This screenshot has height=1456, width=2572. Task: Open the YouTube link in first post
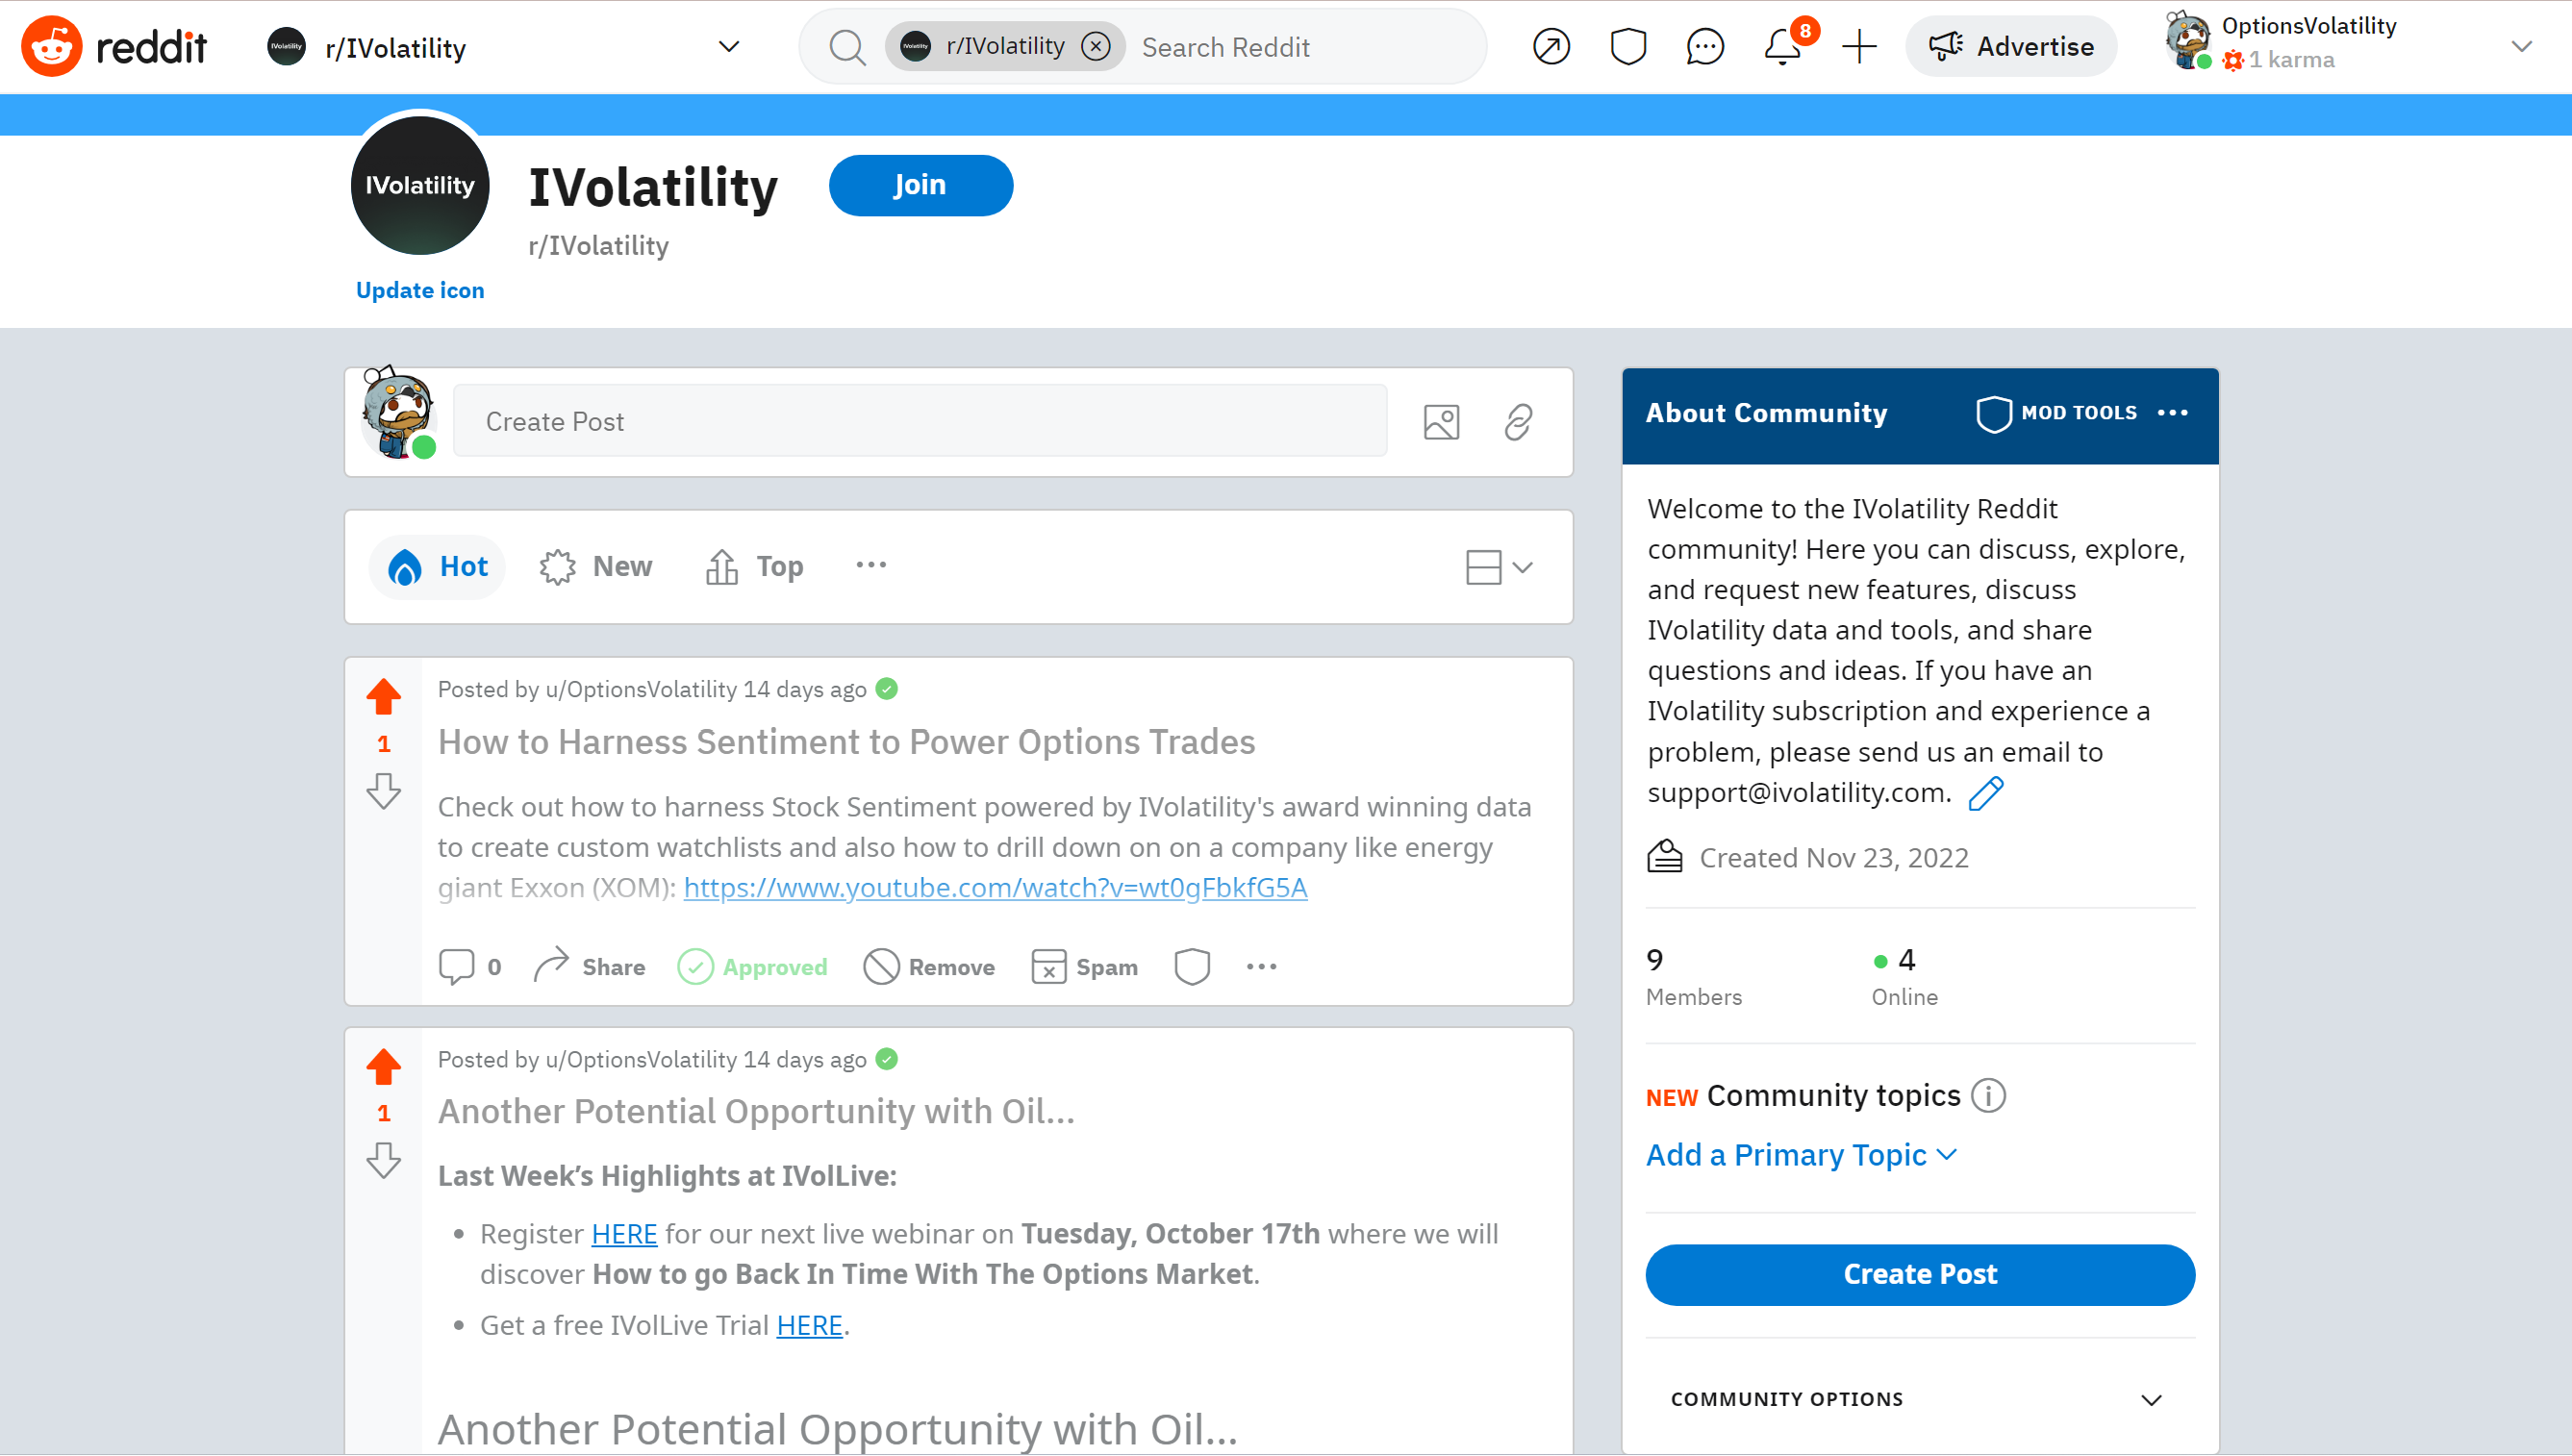point(995,887)
